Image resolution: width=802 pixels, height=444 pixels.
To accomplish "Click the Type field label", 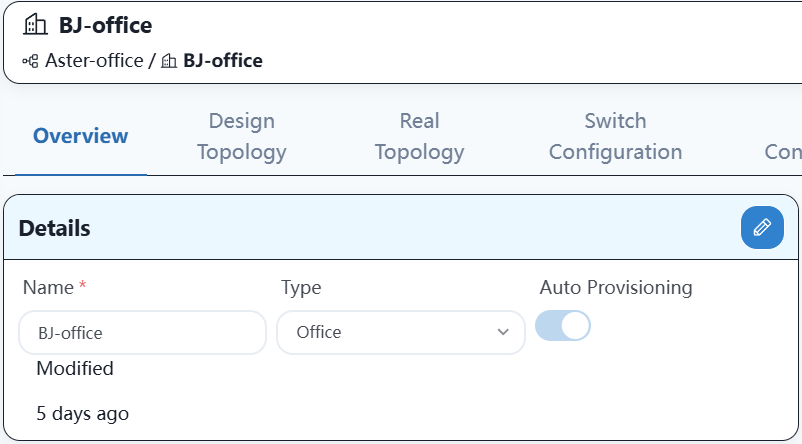I will [301, 287].
